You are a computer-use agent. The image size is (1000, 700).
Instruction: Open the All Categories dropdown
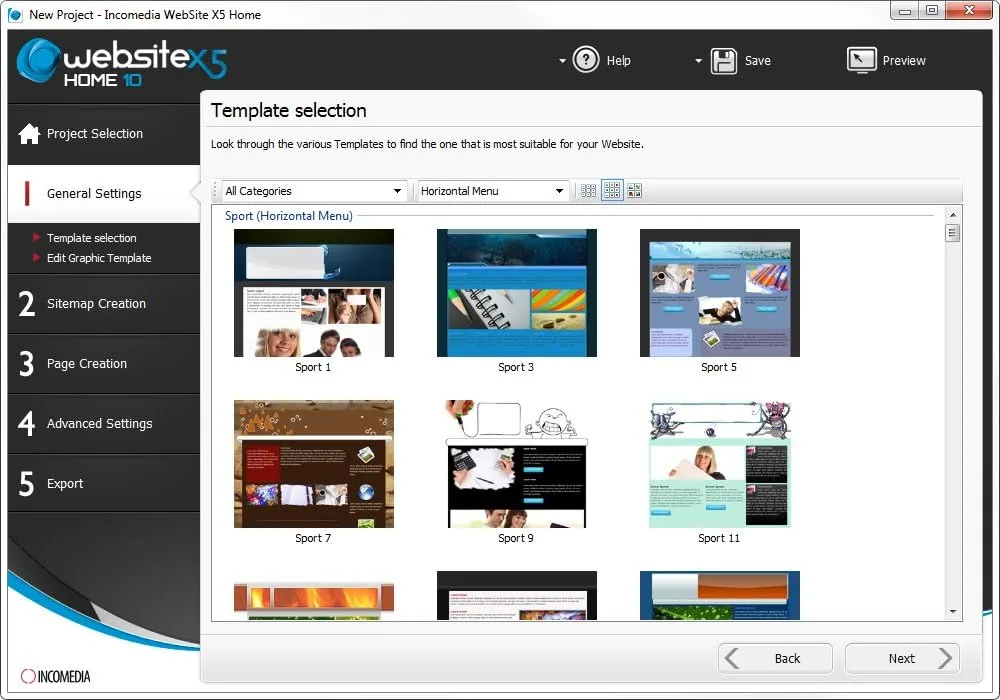click(312, 190)
